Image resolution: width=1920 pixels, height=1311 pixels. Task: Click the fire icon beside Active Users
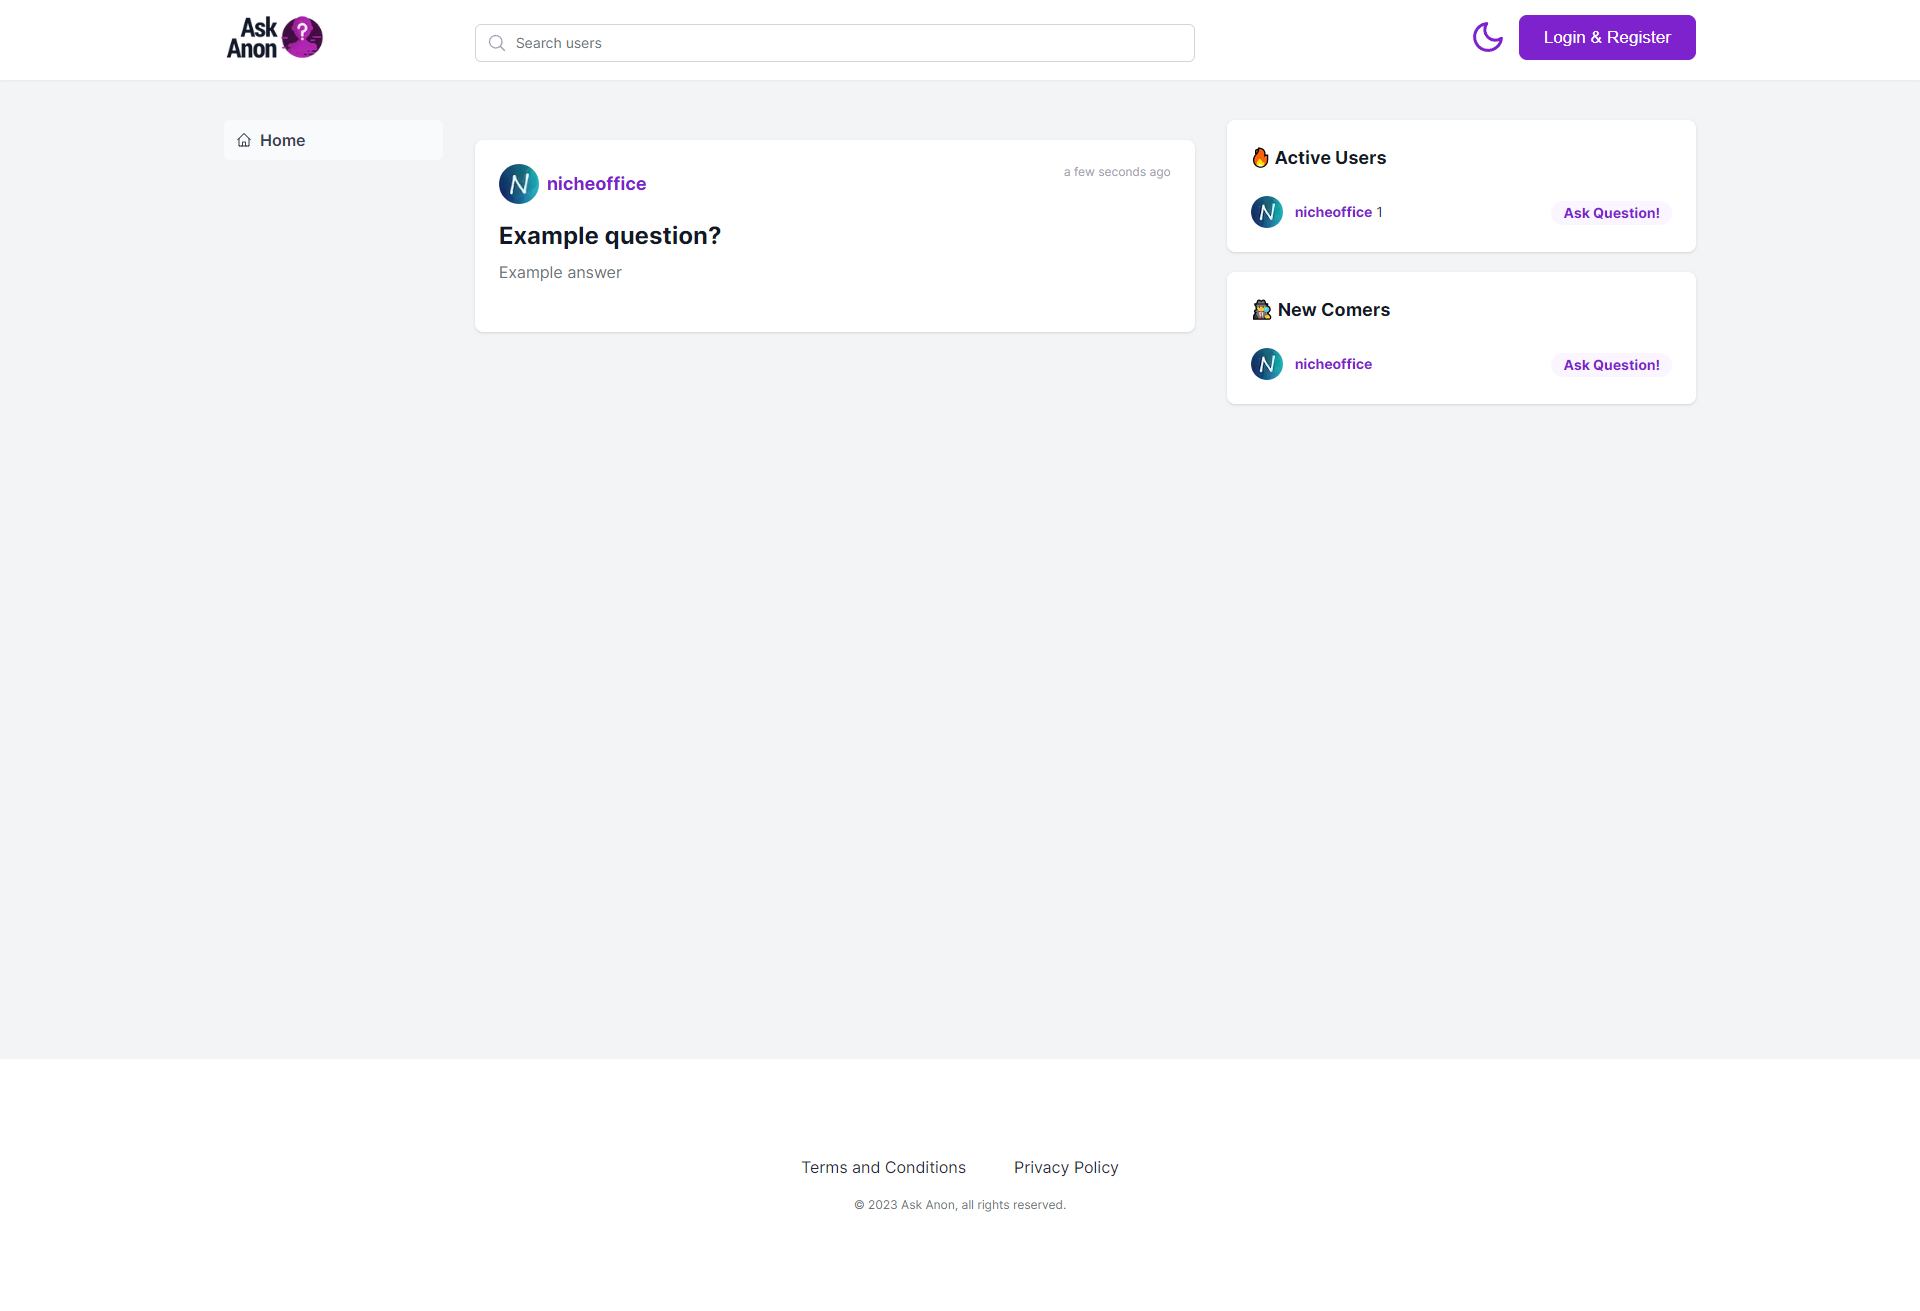[x=1260, y=158]
